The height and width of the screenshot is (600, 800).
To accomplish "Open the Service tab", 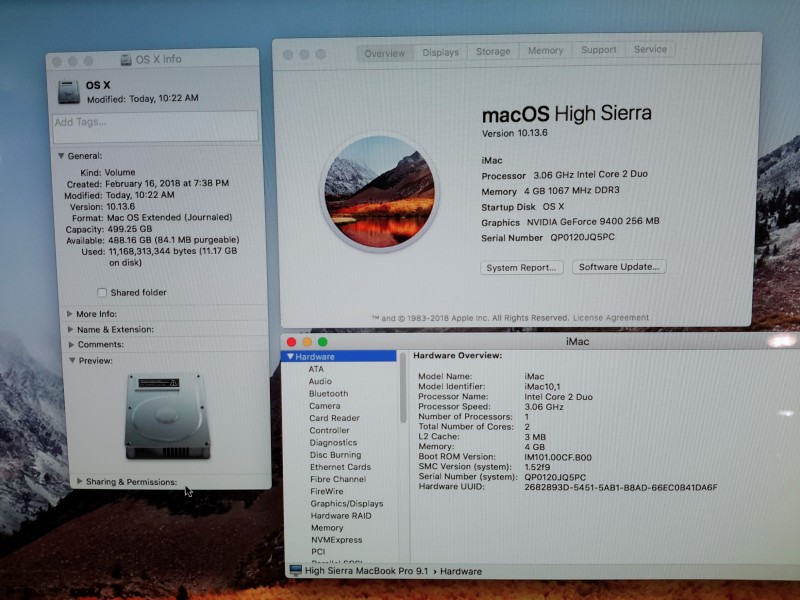I will [650, 49].
